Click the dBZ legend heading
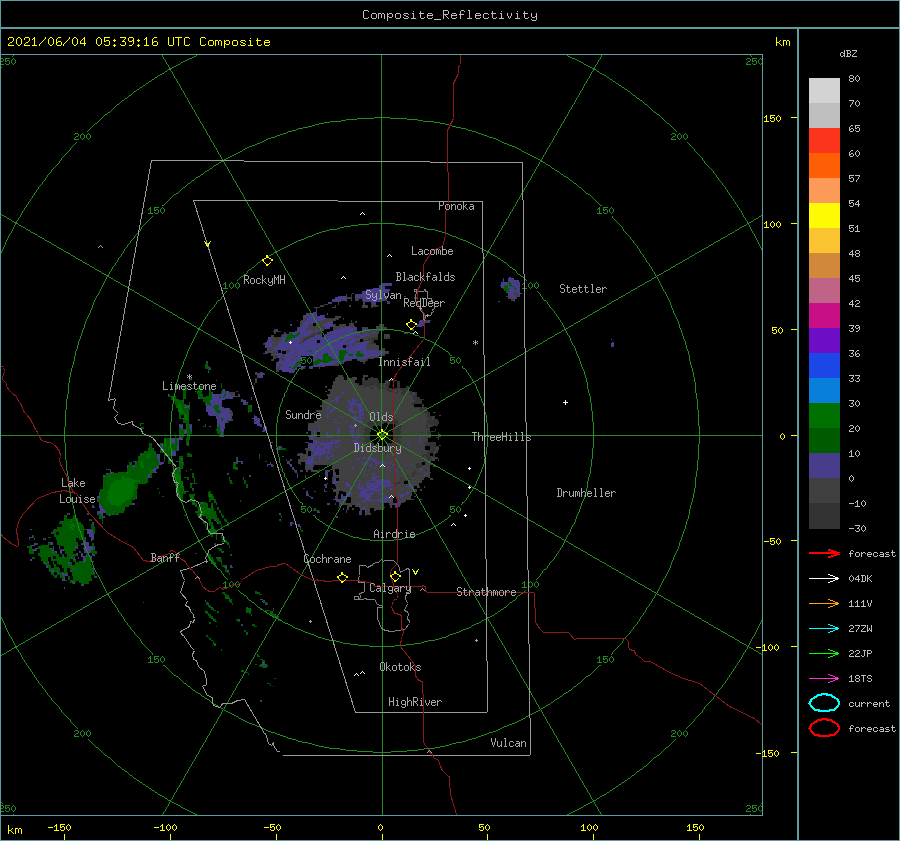Image resolution: width=900 pixels, height=841 pixels. (848, 53)
